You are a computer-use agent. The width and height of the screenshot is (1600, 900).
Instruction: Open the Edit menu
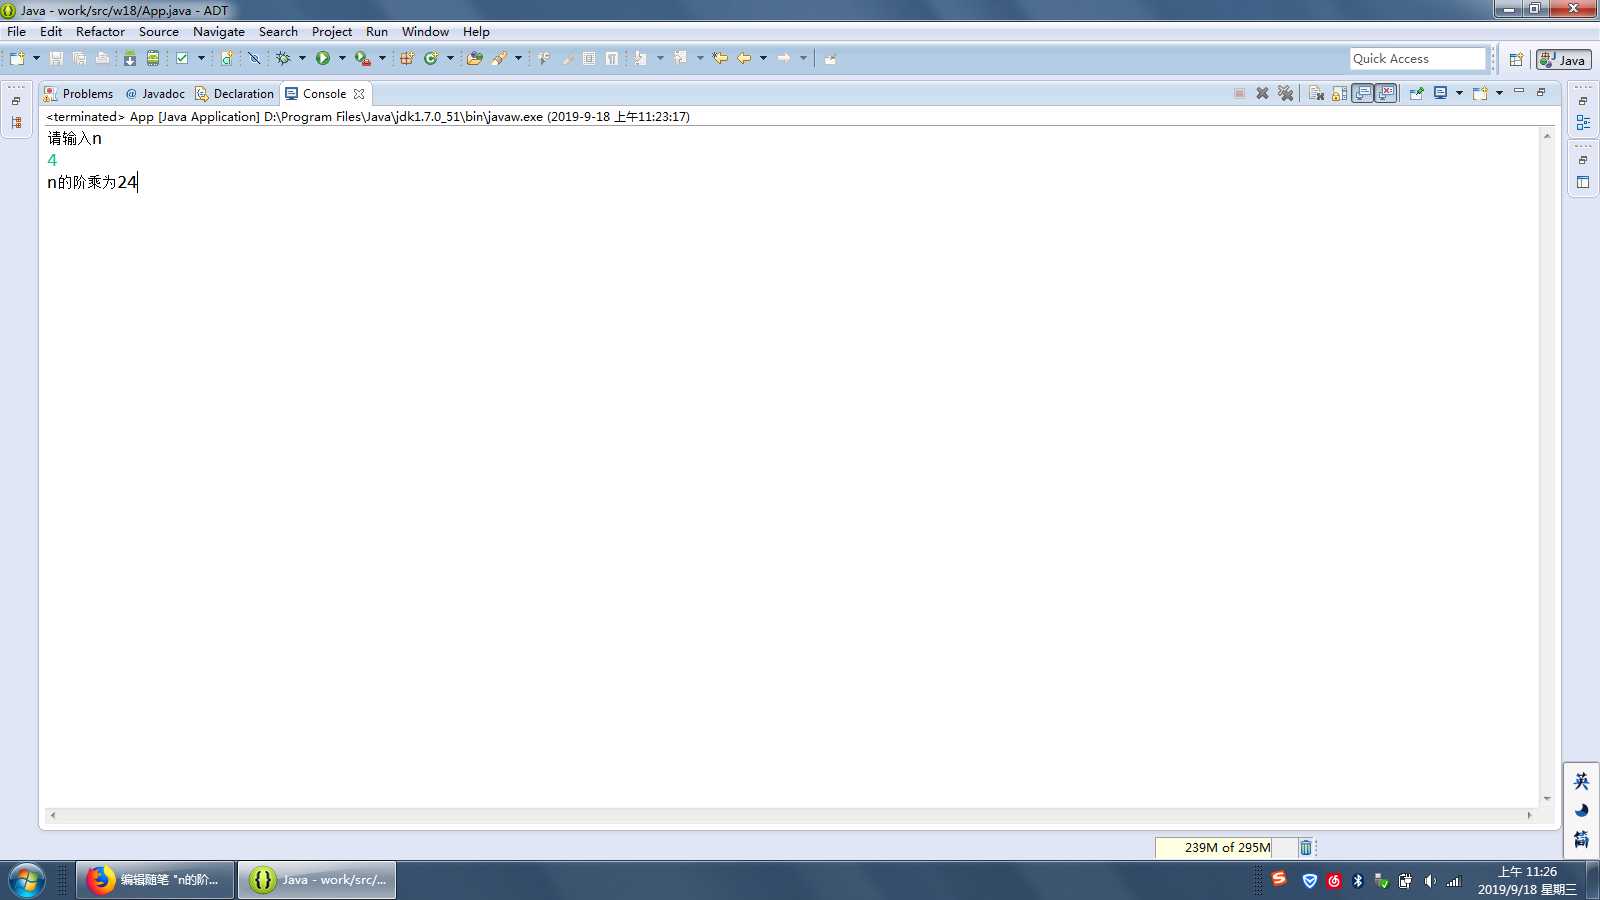51,31
